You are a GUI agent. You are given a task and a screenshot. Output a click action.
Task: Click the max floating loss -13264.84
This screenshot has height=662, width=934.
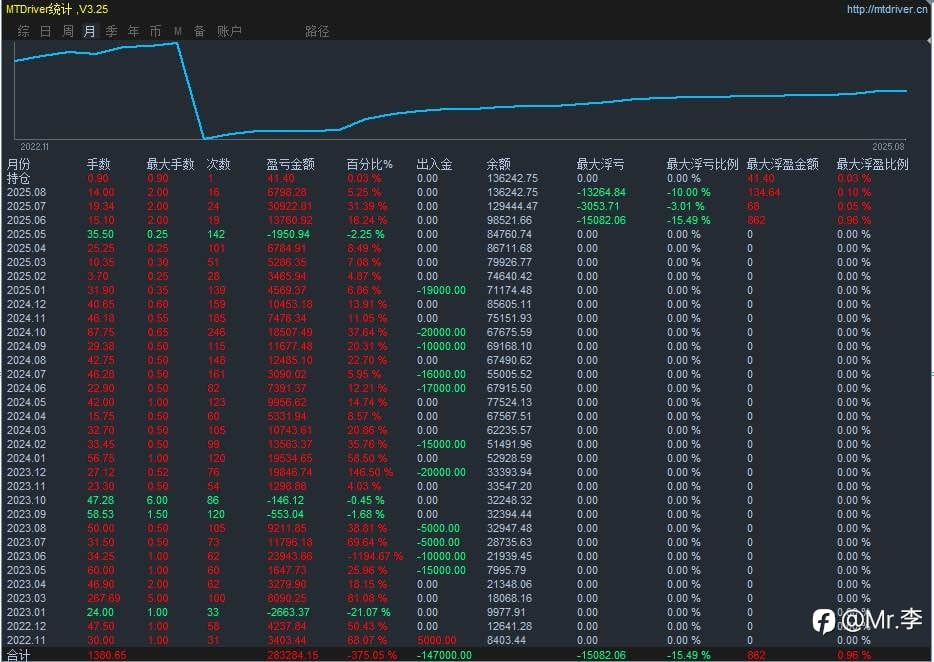tap(602, 192)
